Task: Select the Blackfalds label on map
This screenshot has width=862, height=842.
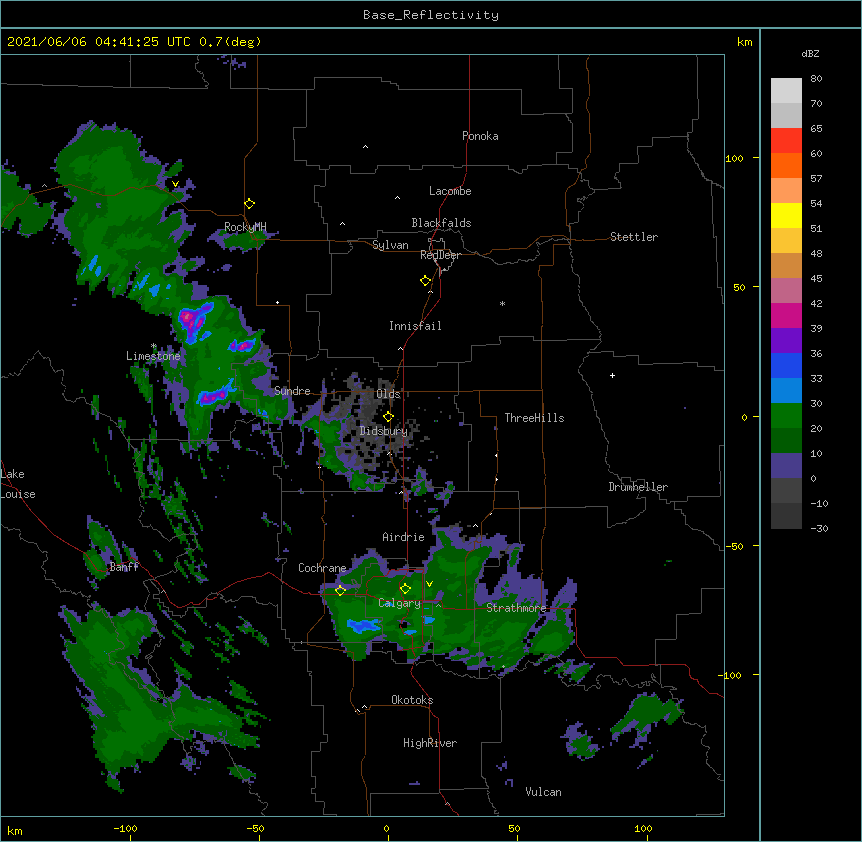Action: pos(441,223)
